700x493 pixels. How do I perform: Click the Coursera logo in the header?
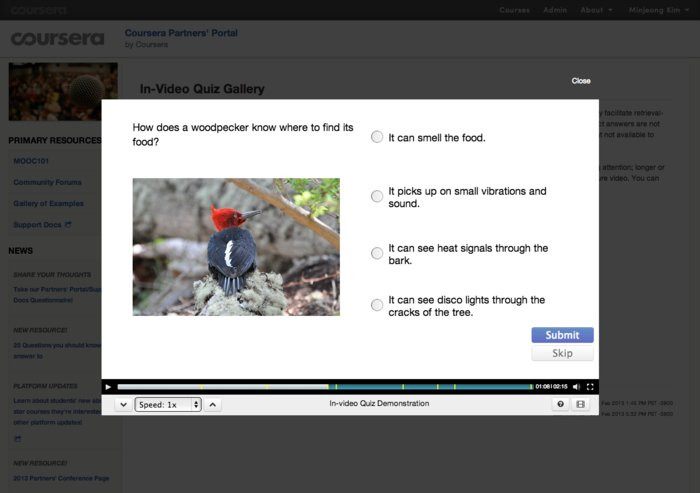[x=58, y=39]
